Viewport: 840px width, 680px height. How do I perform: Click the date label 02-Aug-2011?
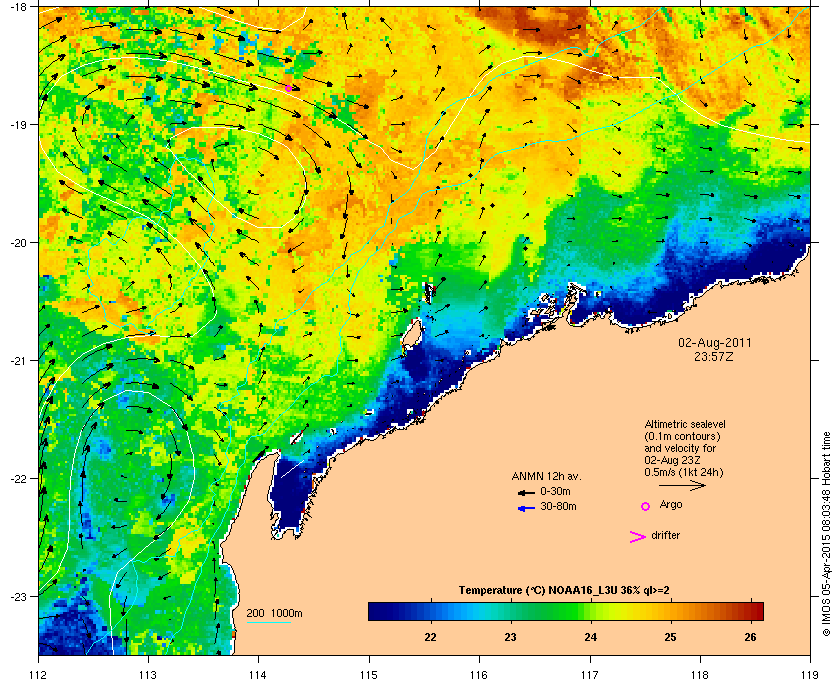click(715, 343)
